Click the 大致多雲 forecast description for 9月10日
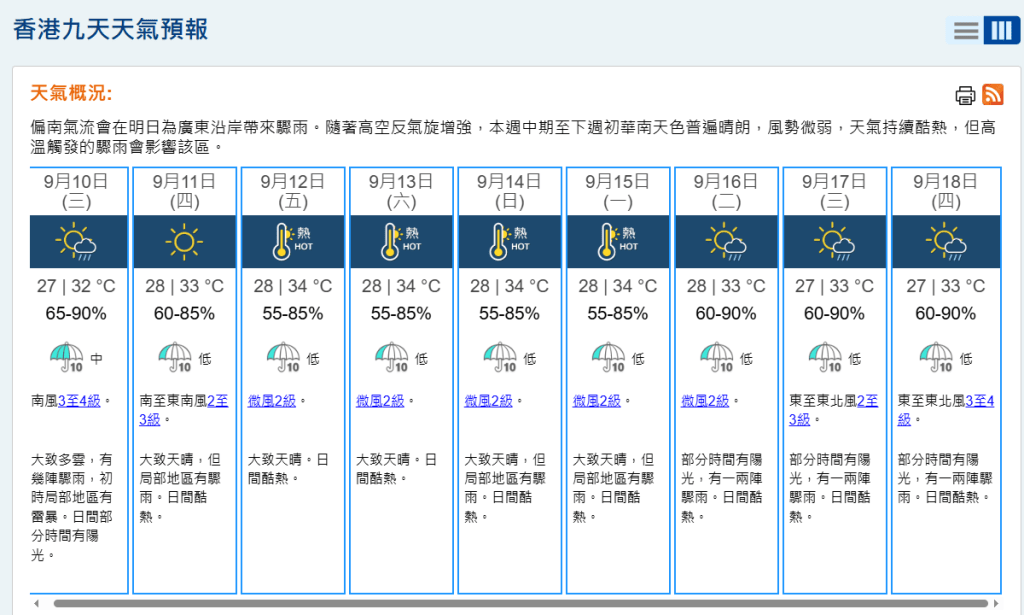Image resolution: width=1024 pixels, height=615 pixels. click(x=73, y=507)
